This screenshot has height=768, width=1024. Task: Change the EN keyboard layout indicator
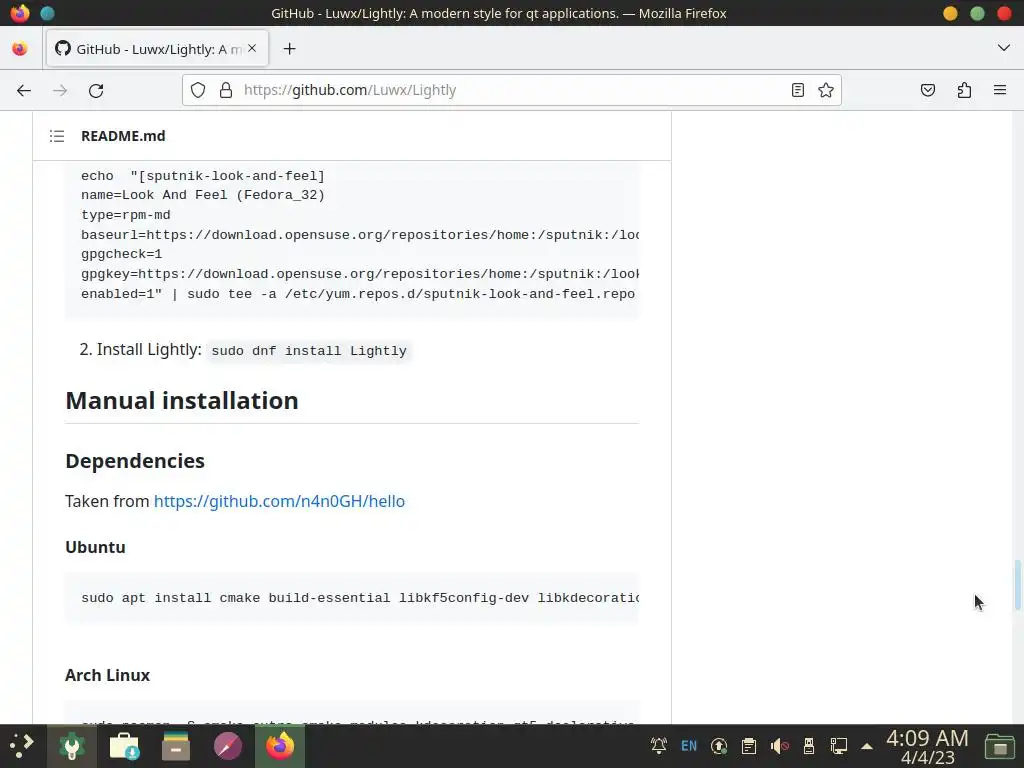[x=688, y=745]
